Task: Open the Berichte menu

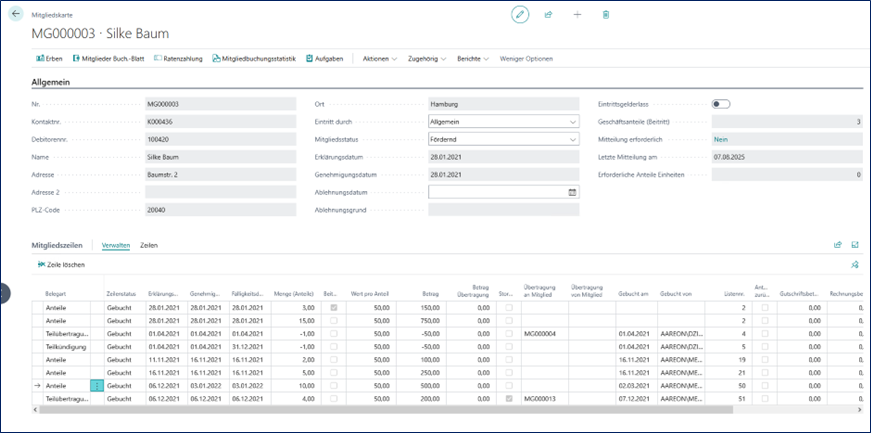Action: [472, 59]
